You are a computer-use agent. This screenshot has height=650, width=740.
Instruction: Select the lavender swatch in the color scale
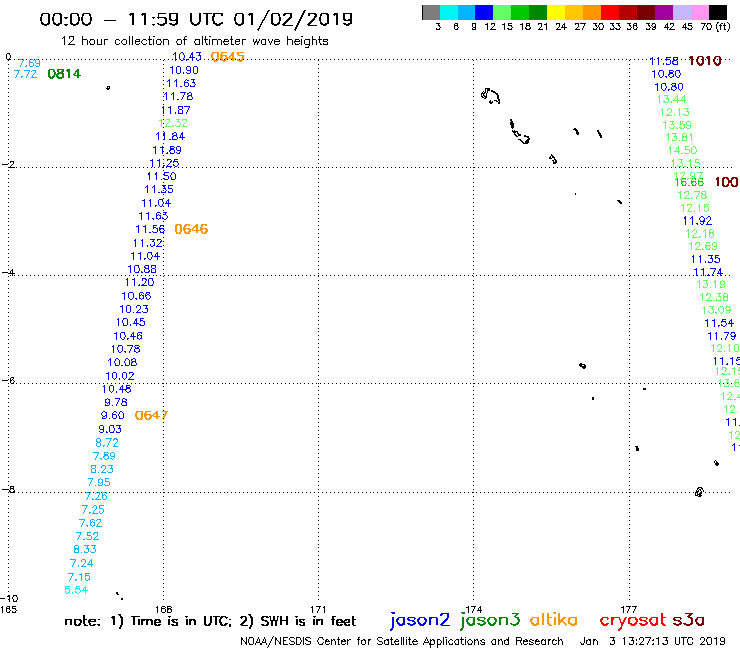pos(681,12)
